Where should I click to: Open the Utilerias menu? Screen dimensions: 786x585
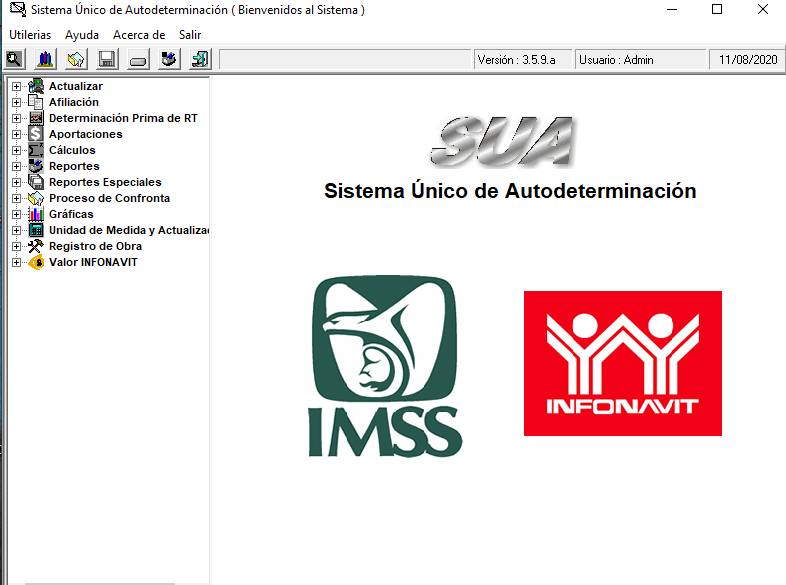30,35
